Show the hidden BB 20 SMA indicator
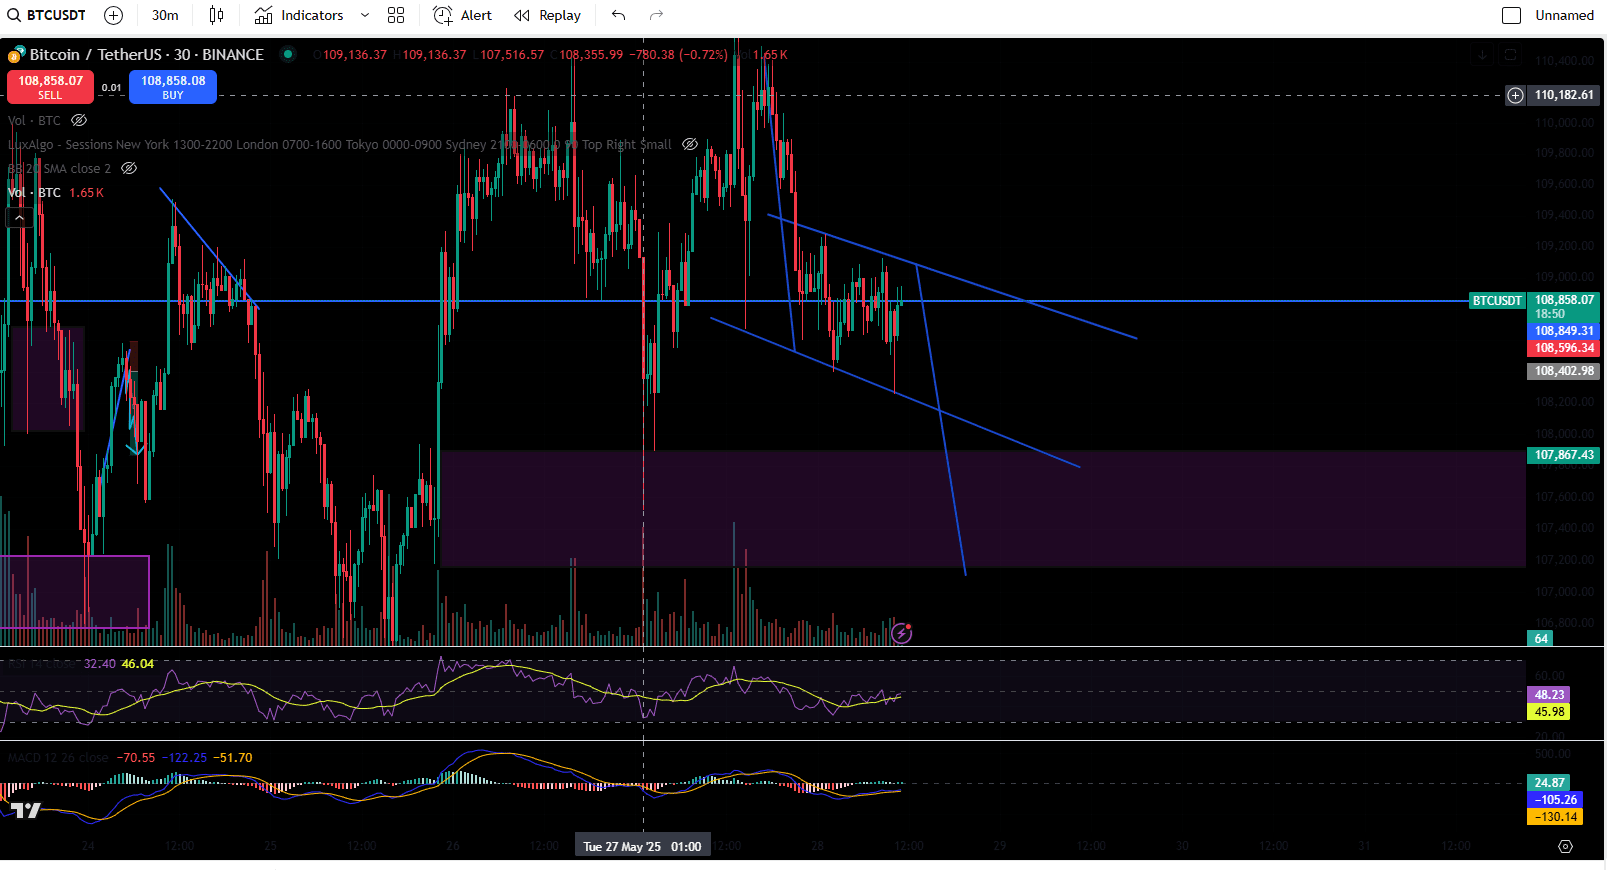The image size is (1607, 870). 129,168
